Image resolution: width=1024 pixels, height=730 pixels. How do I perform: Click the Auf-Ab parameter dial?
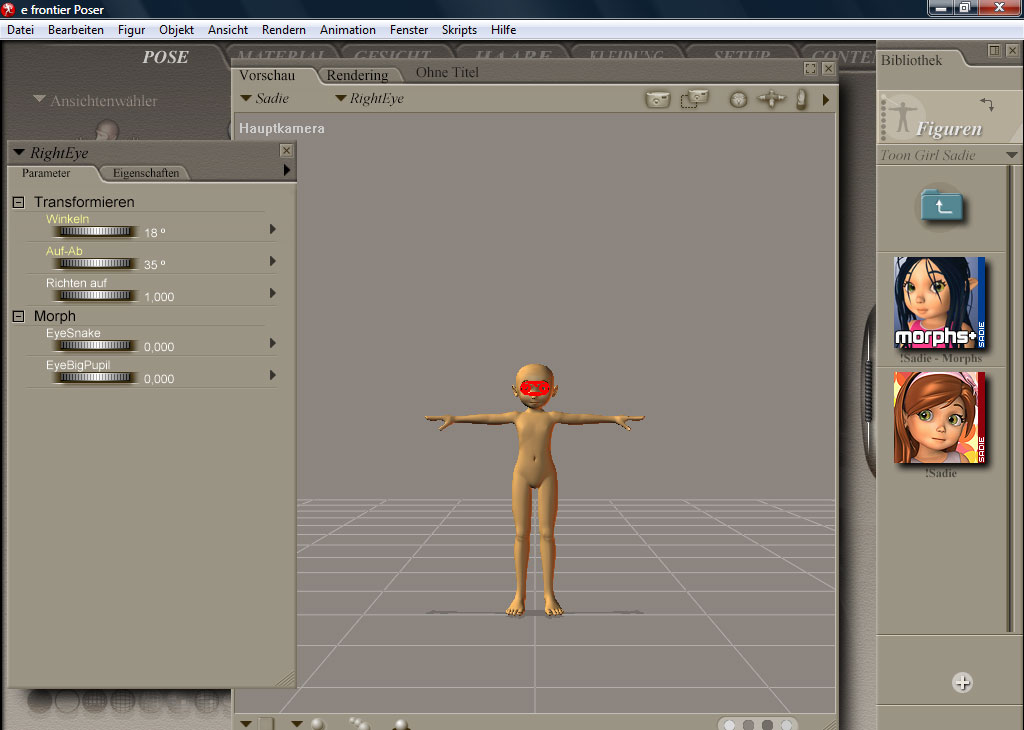(94, 264)
